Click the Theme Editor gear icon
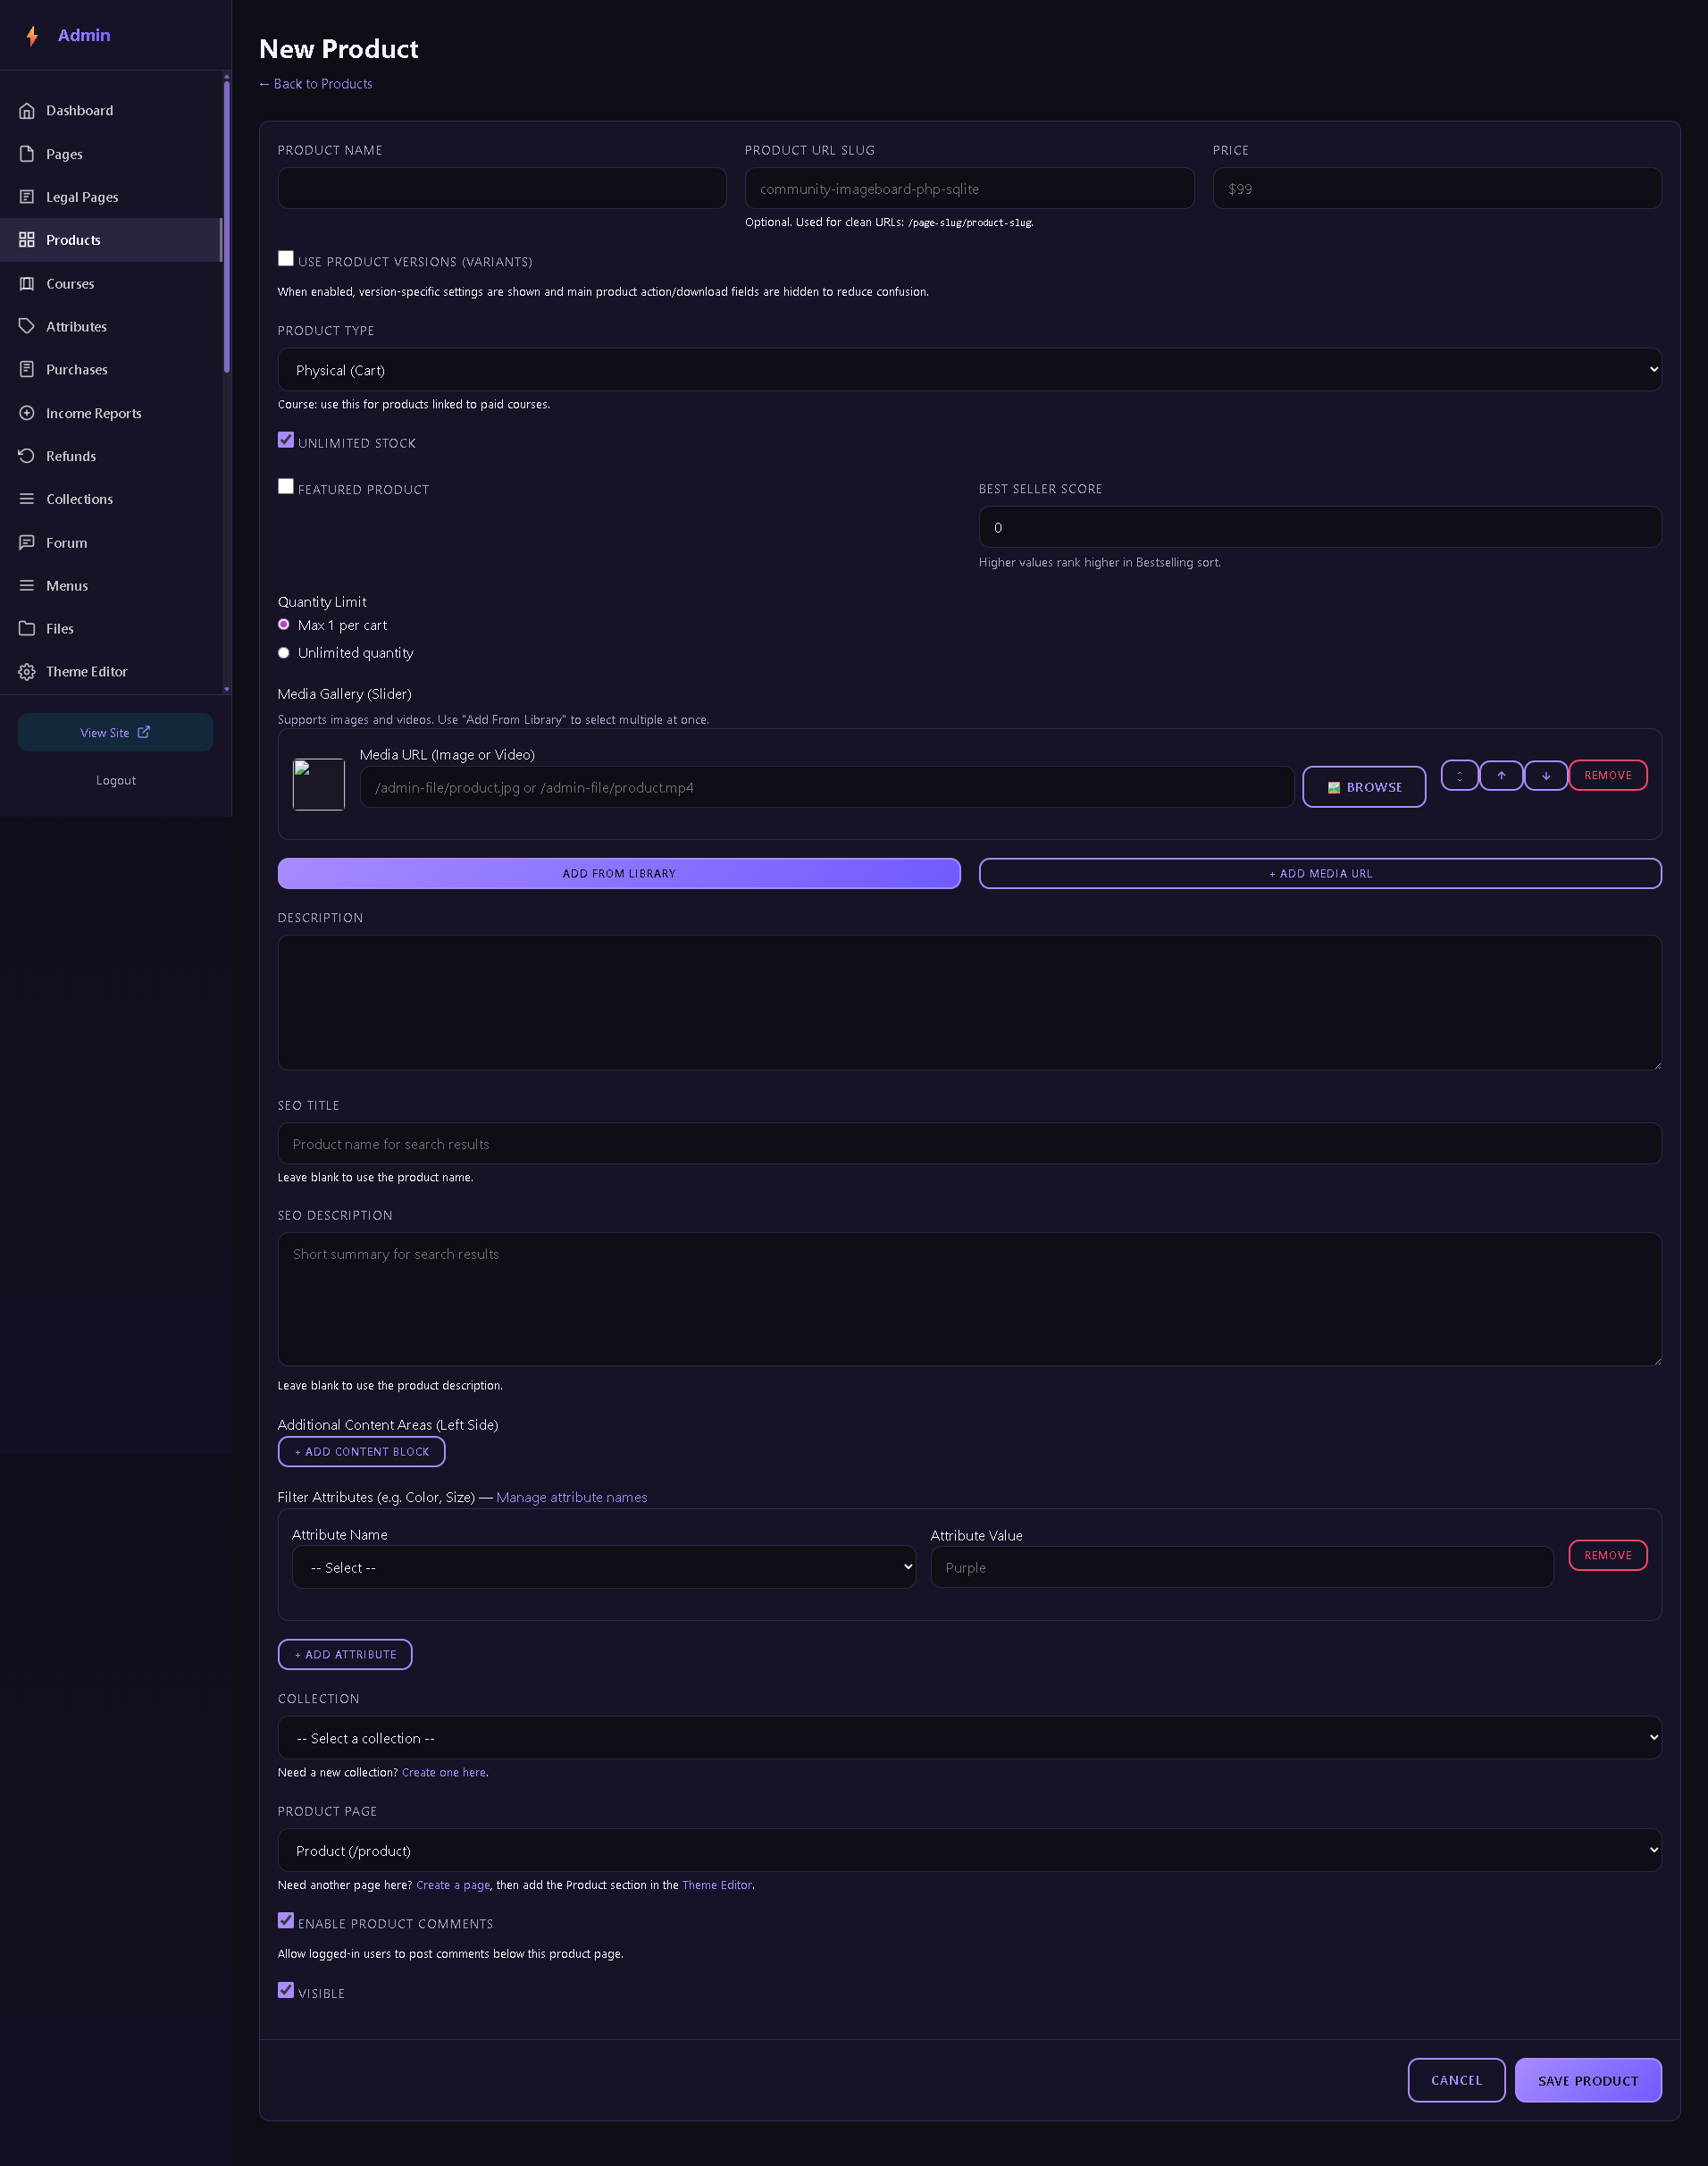The image size is (1708, 2166). pos(27,672)
